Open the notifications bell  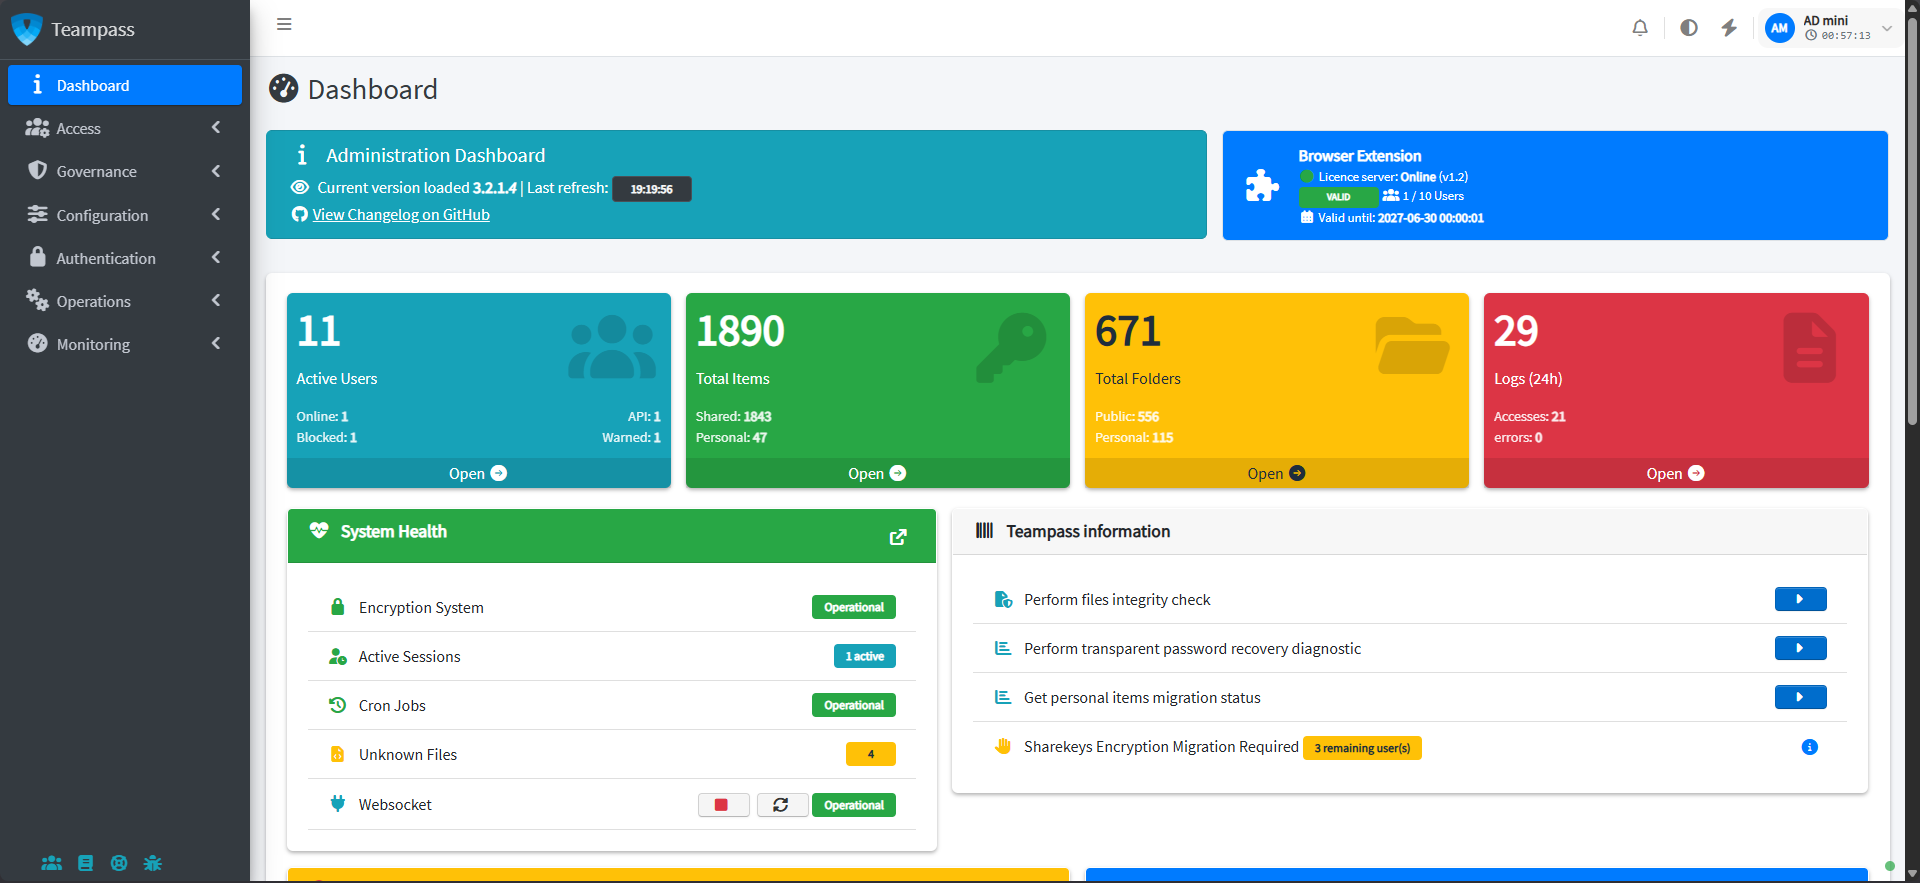(x=1640, y=28)
